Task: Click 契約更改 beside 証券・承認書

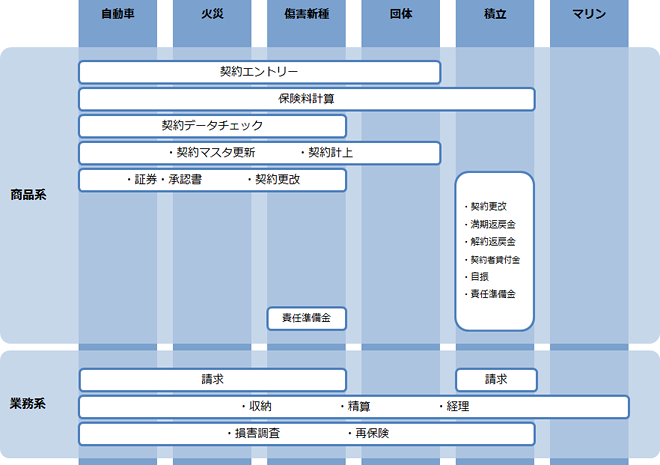Action: pyautogui.click(x=277, y=179)
